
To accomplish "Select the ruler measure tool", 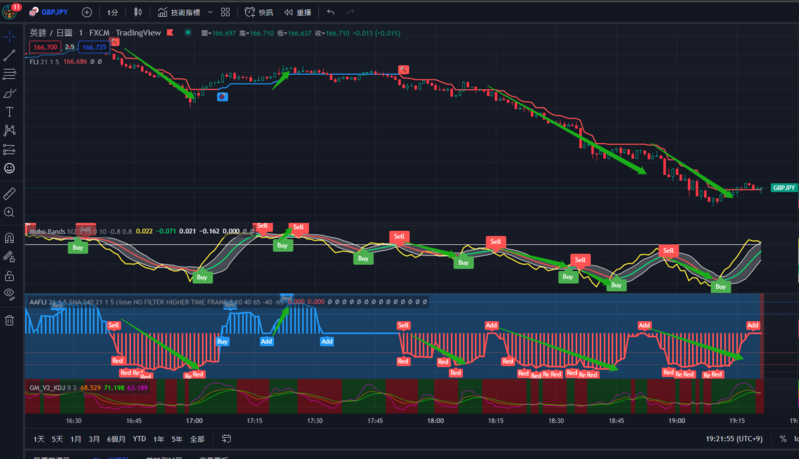I will coord(9,193).
